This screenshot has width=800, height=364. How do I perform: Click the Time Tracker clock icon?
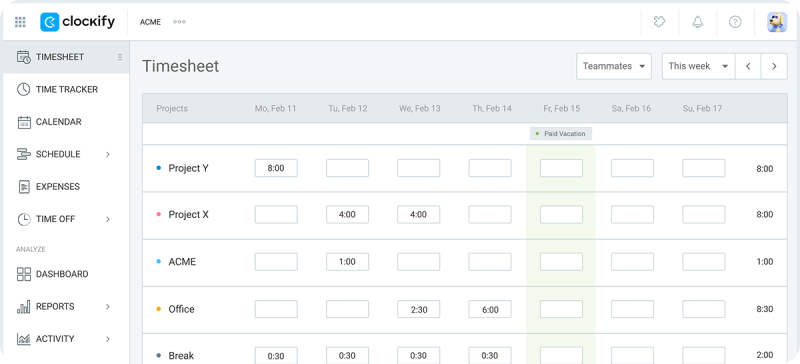tap(23, 89)
